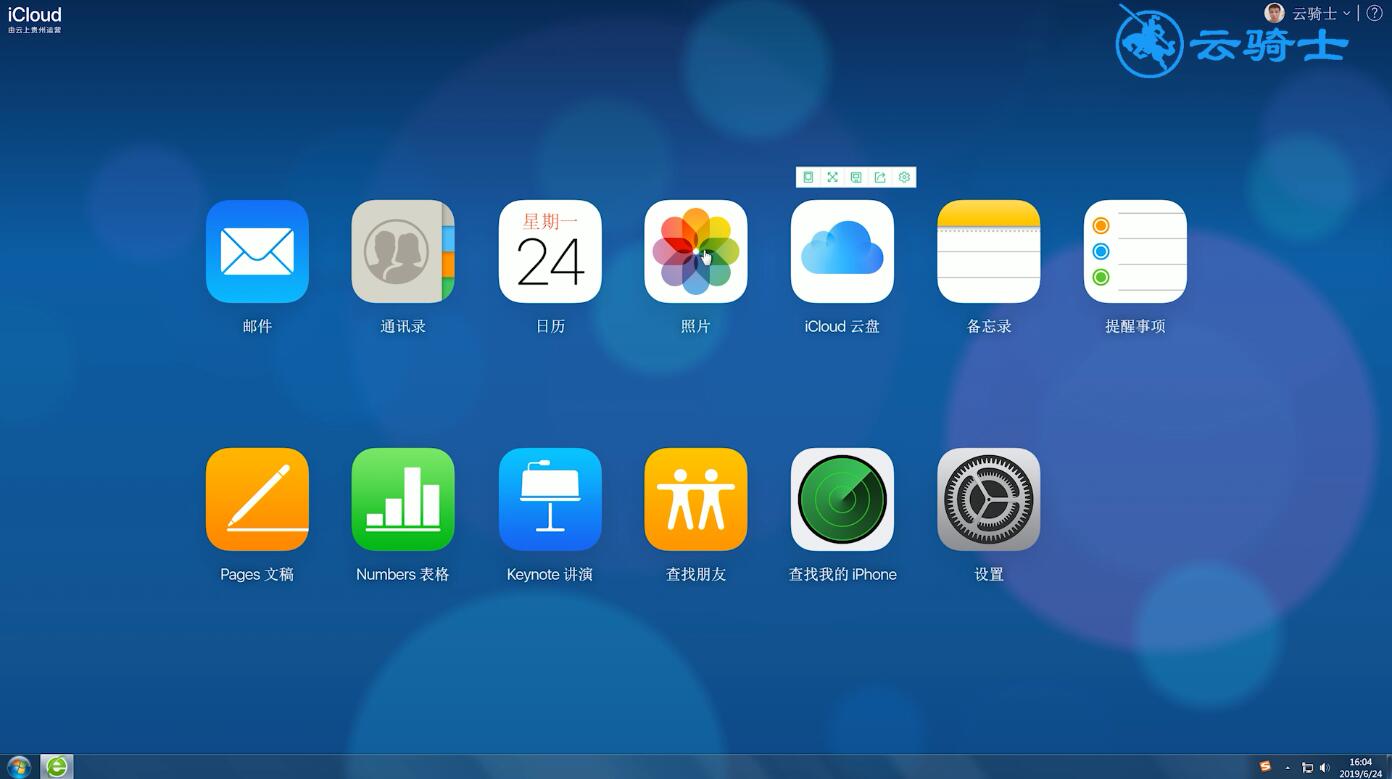Click the iCloud logo text
This screenshot has height=779, width=1392.
click(x=35, y=15)
